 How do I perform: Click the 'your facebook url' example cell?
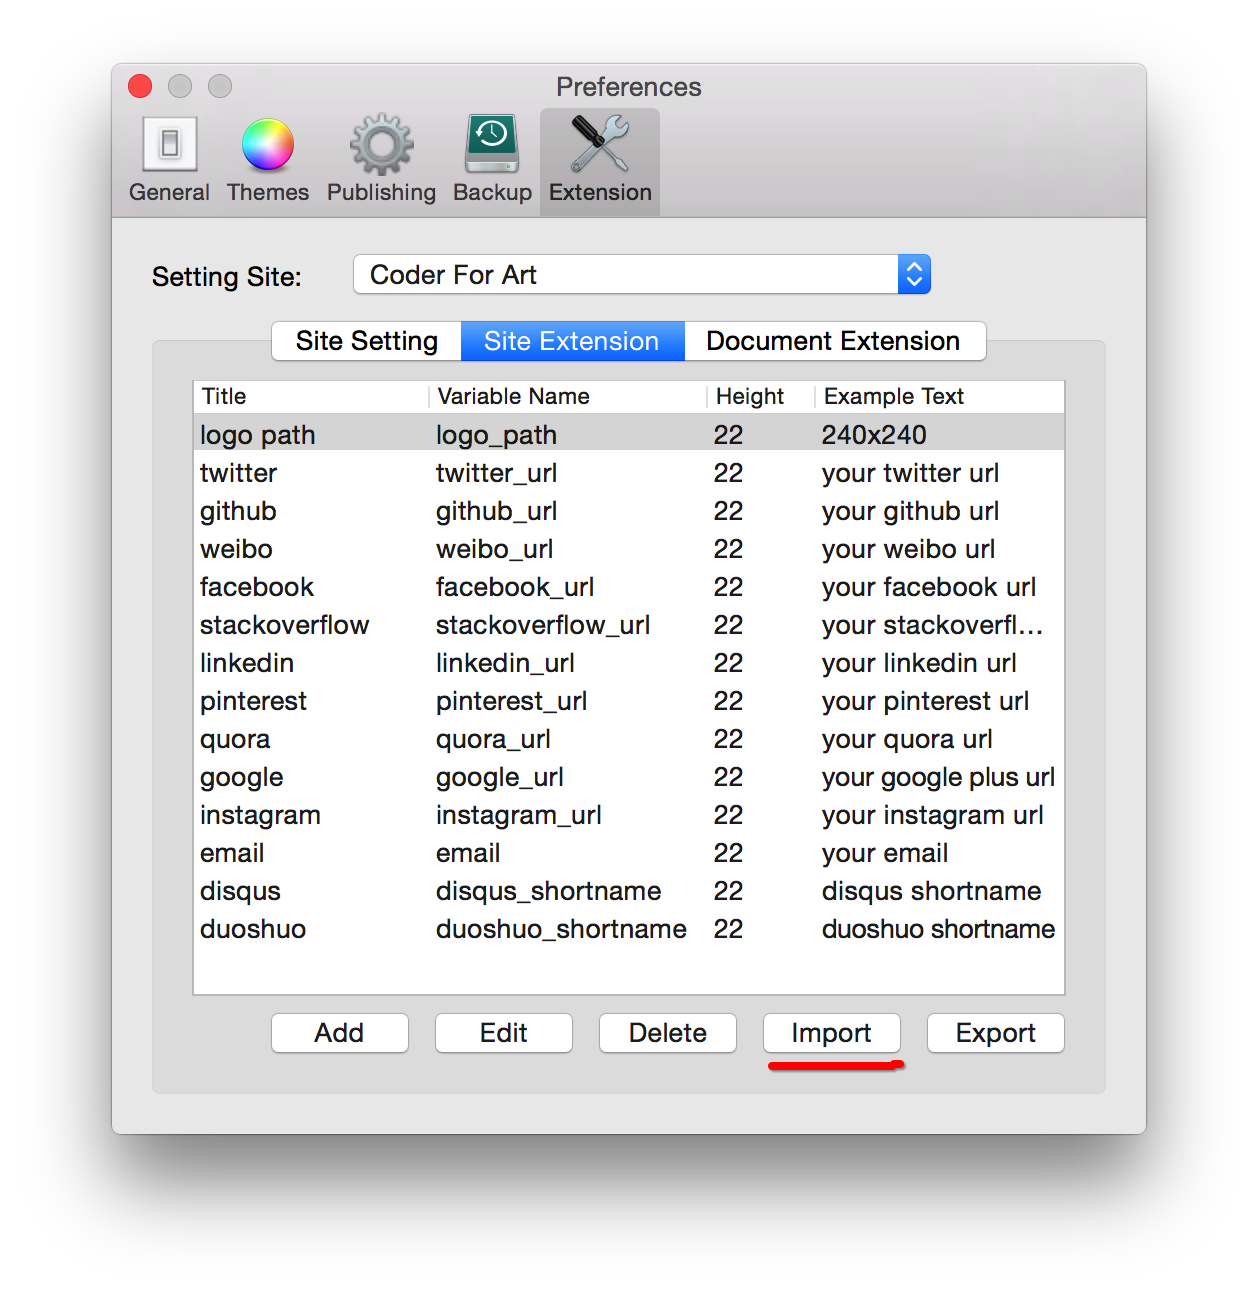pos(929,587)
